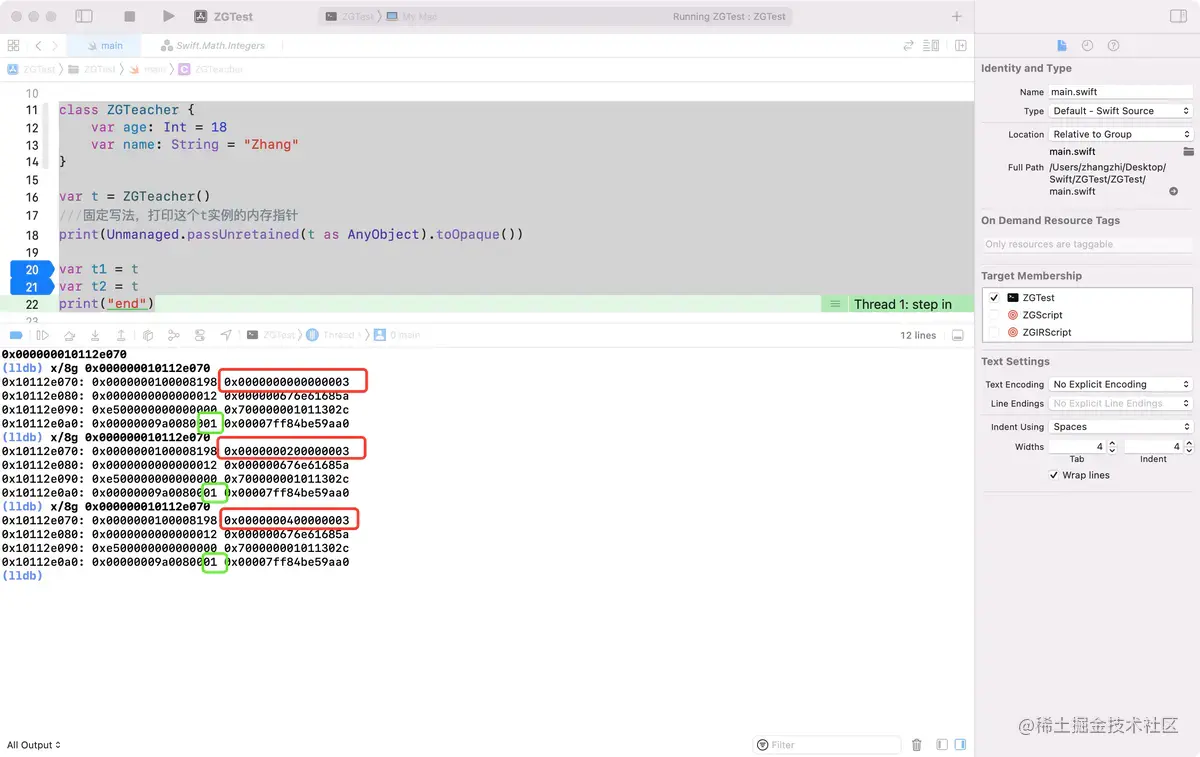The image size is (1200, 757).
Task: Add a new editor or library item
Action: click(957, 17)
